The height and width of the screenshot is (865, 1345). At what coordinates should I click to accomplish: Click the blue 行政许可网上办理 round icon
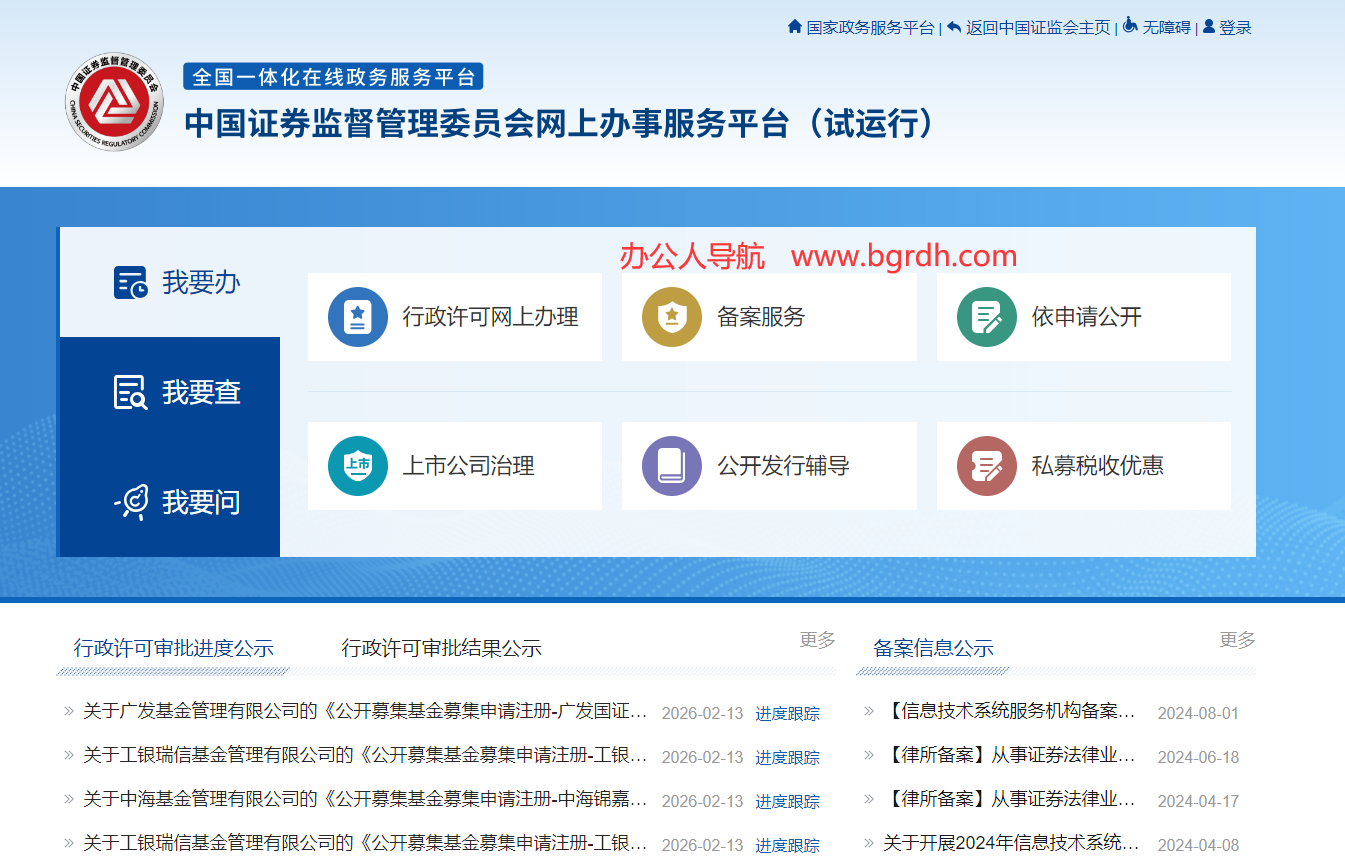click(x=358, y=317)
